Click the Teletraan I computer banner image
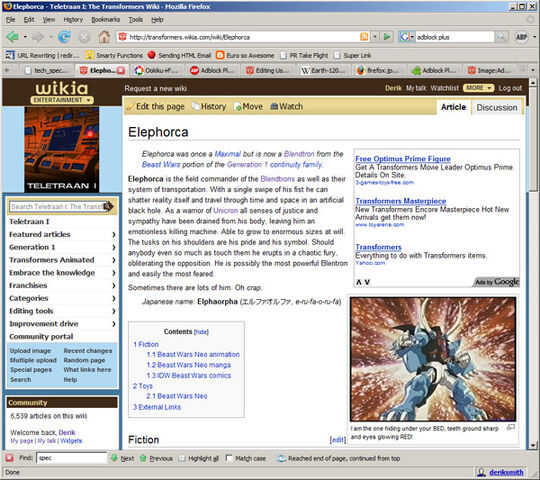The image size is (540, 480). 62,149
